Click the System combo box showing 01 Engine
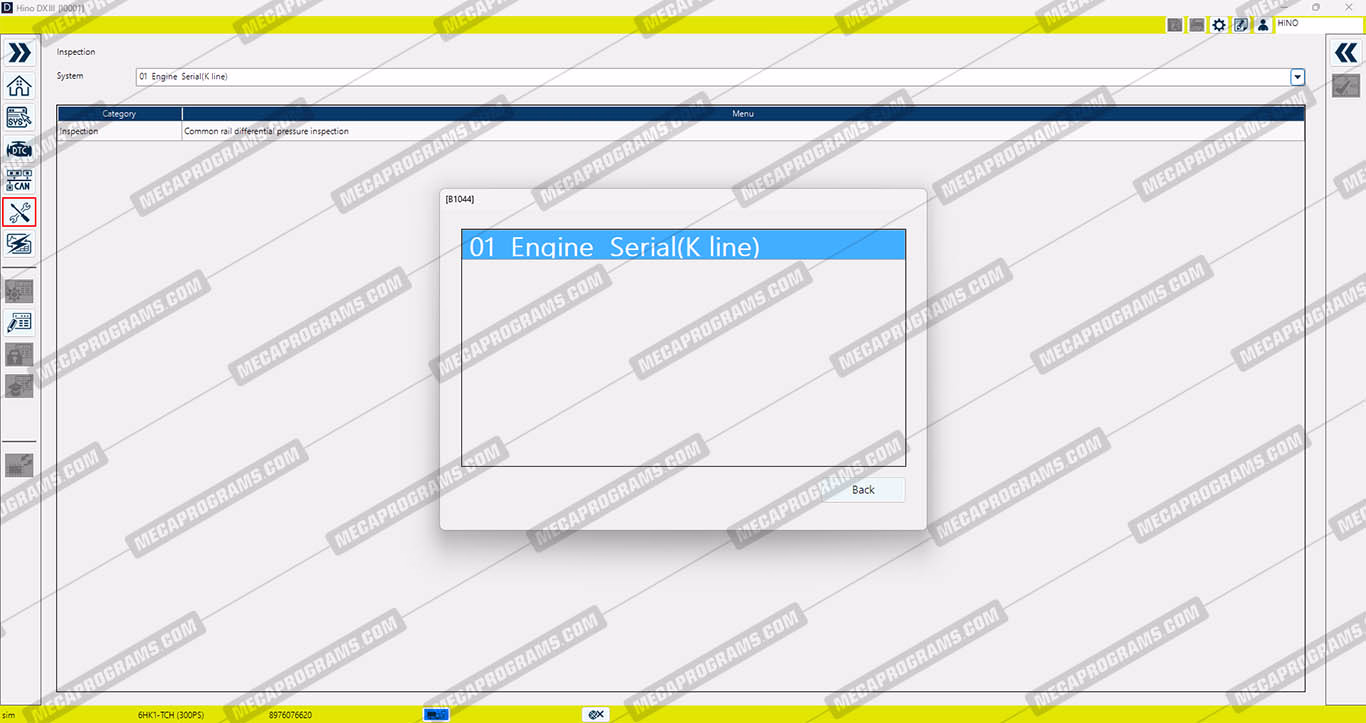 [720, 77]
